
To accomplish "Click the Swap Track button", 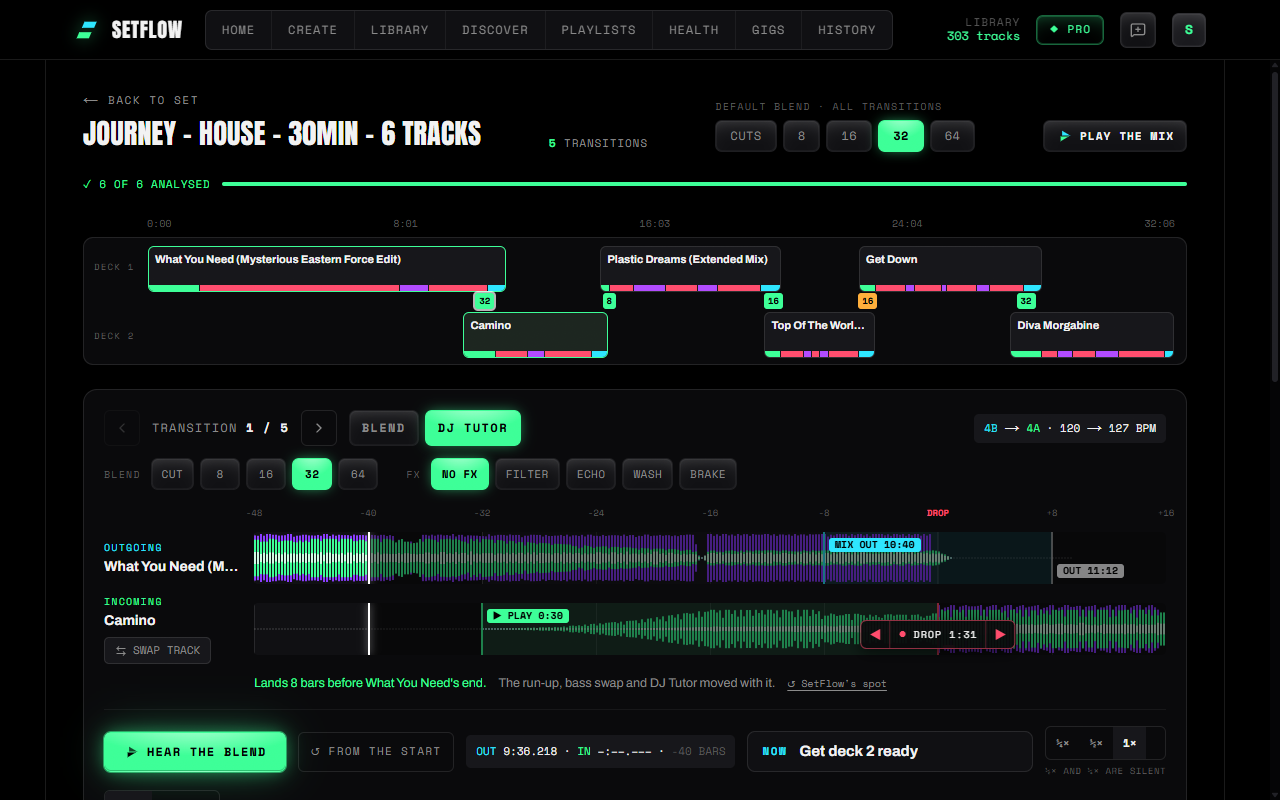I will tap(157, 650).
